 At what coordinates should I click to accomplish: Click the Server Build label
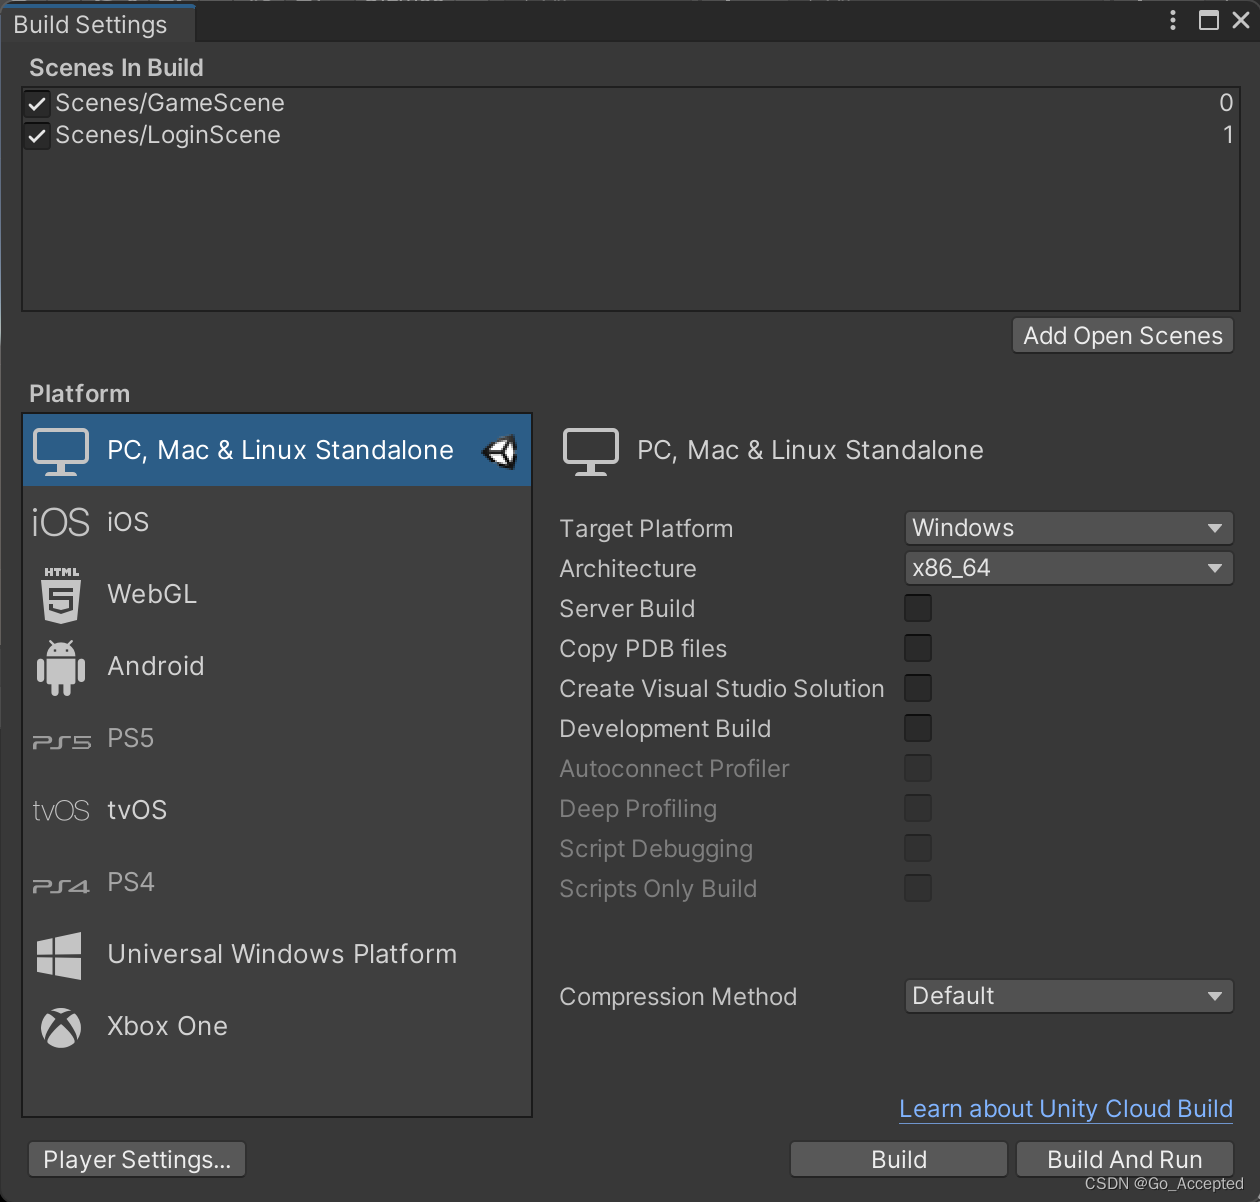(x=627, y=609)
